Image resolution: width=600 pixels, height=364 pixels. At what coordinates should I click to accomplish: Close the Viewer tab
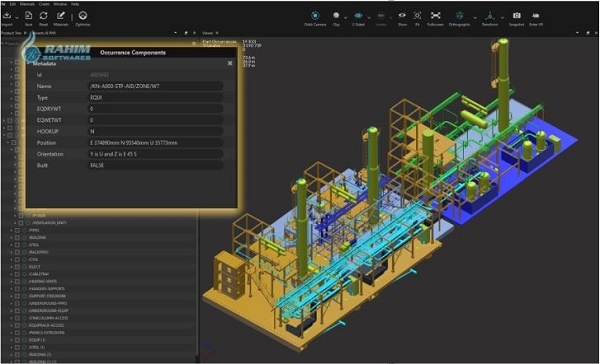[217, 33]
